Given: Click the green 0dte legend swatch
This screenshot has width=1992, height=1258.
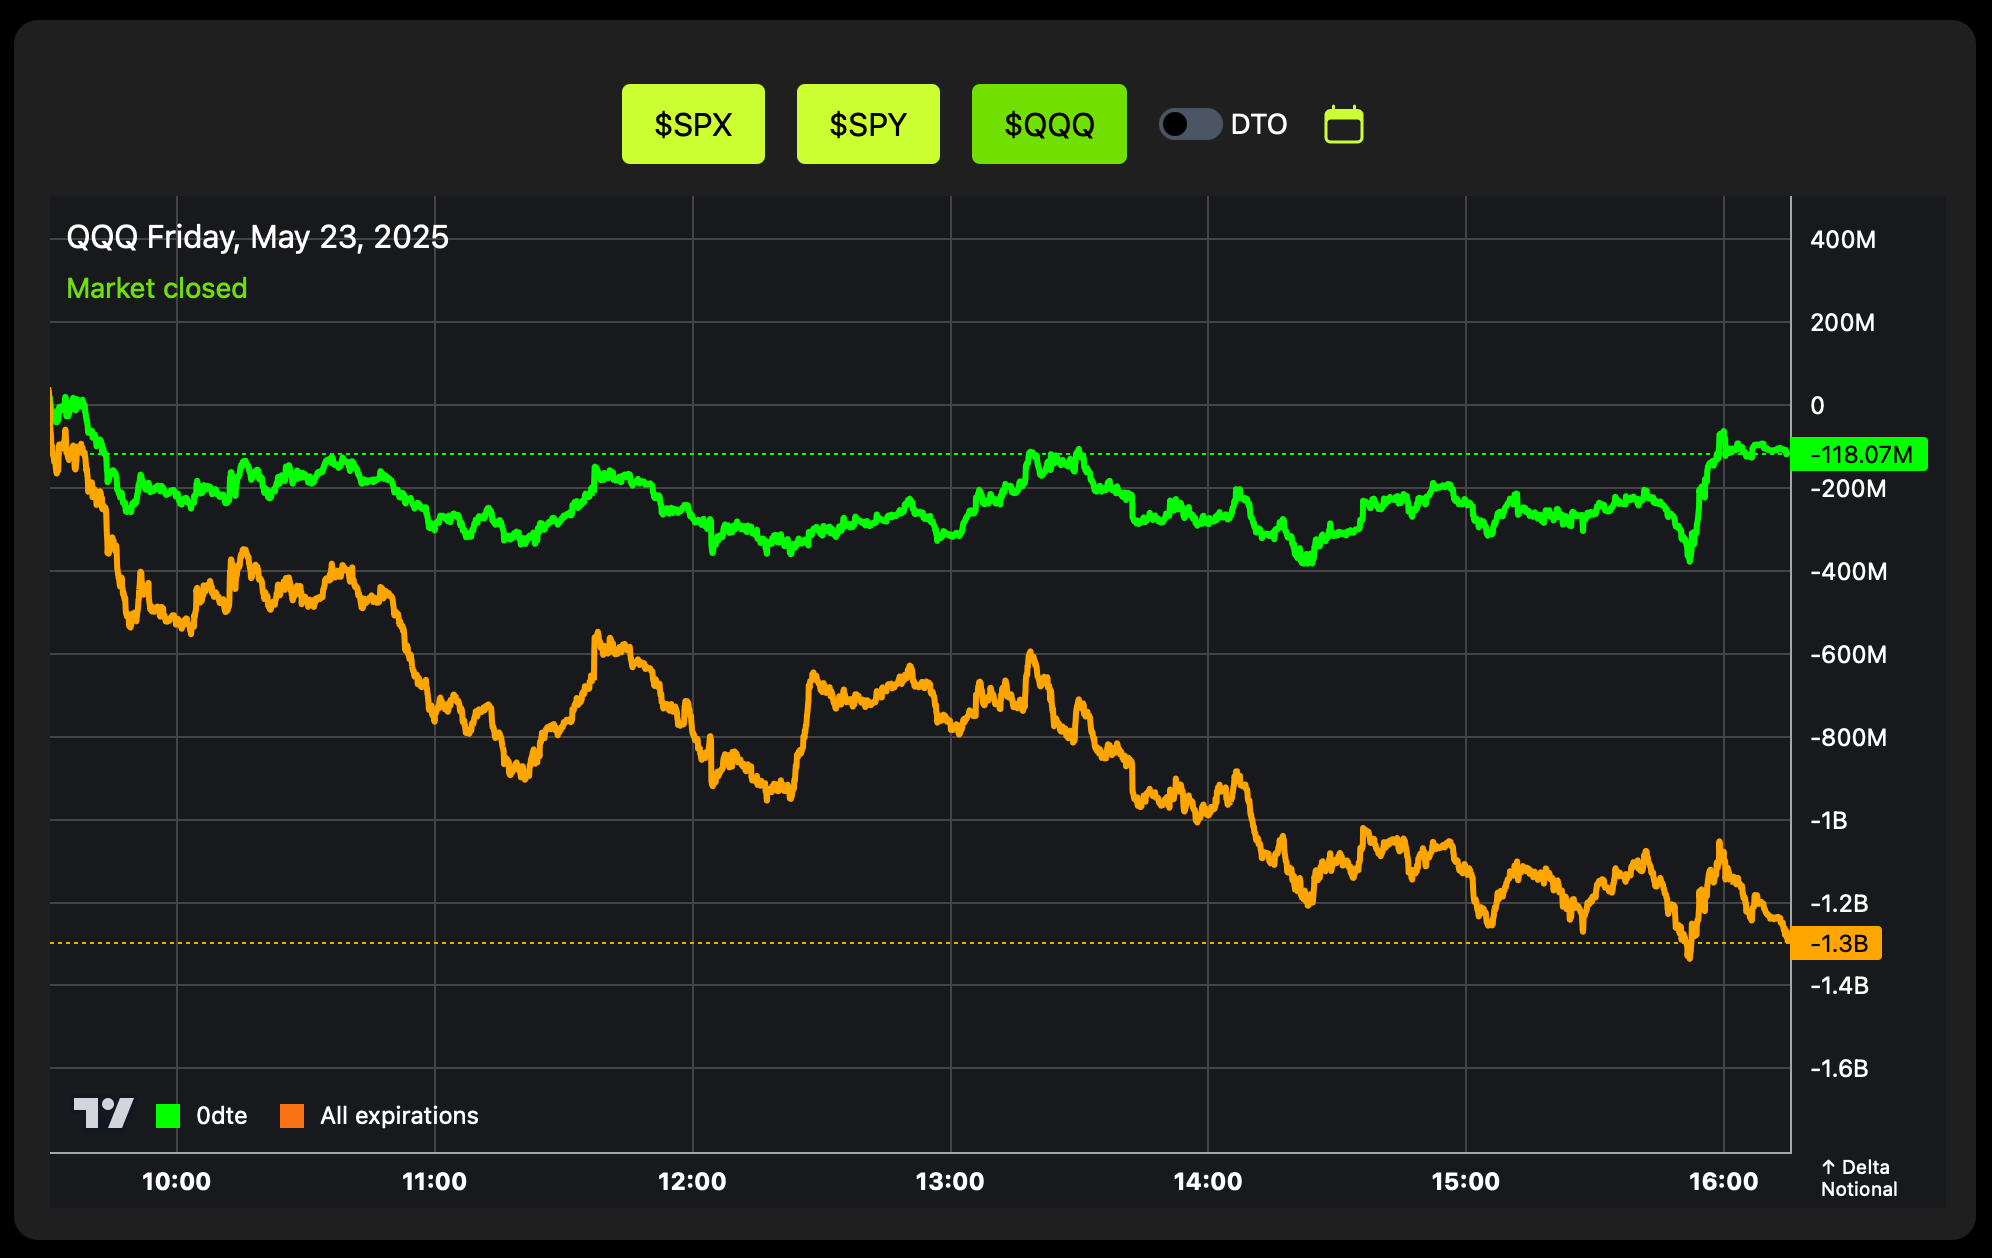Looking at the screenshot, I should tap(168, 1115).
